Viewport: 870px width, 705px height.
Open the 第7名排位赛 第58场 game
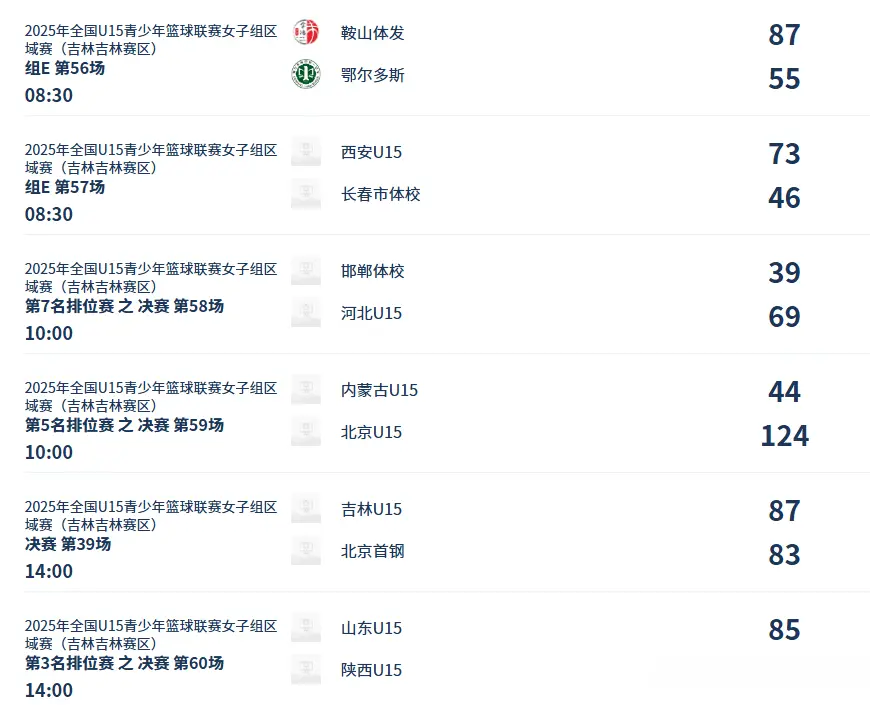(x=124, y=307)
